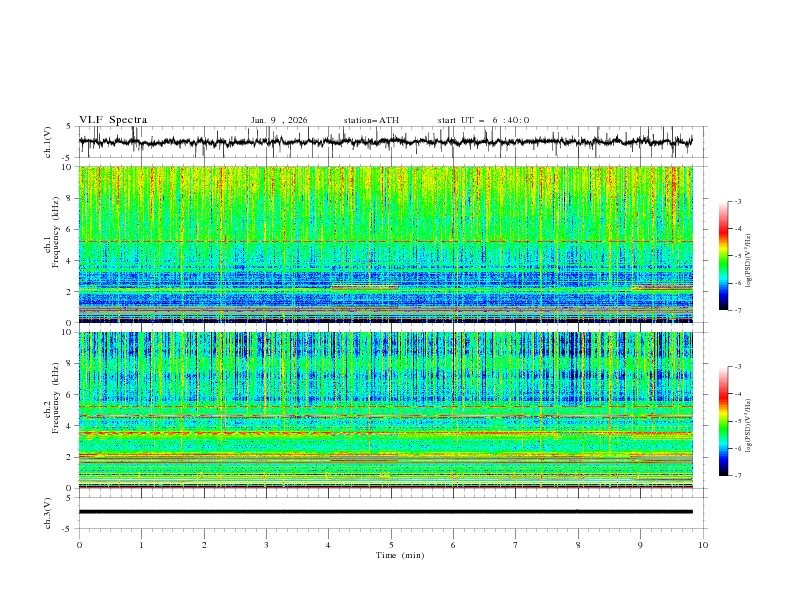Click the "-5" volt tick on ch.3 axis
Viewport: 792px width, 612px height.
(x=67, y=529)
